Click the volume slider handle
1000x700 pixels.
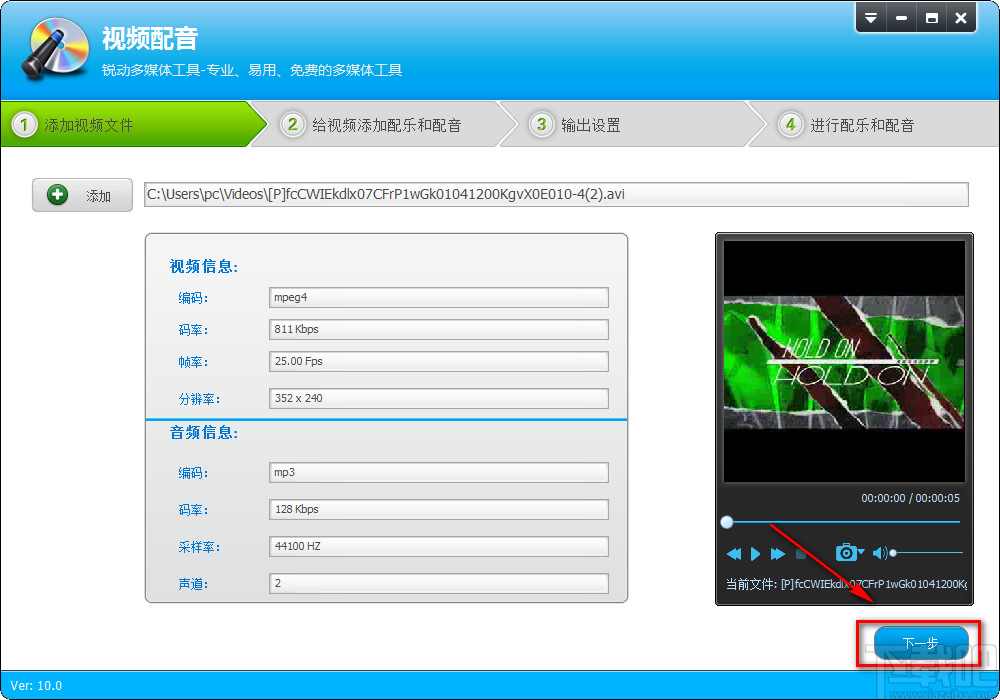(893, 553)
